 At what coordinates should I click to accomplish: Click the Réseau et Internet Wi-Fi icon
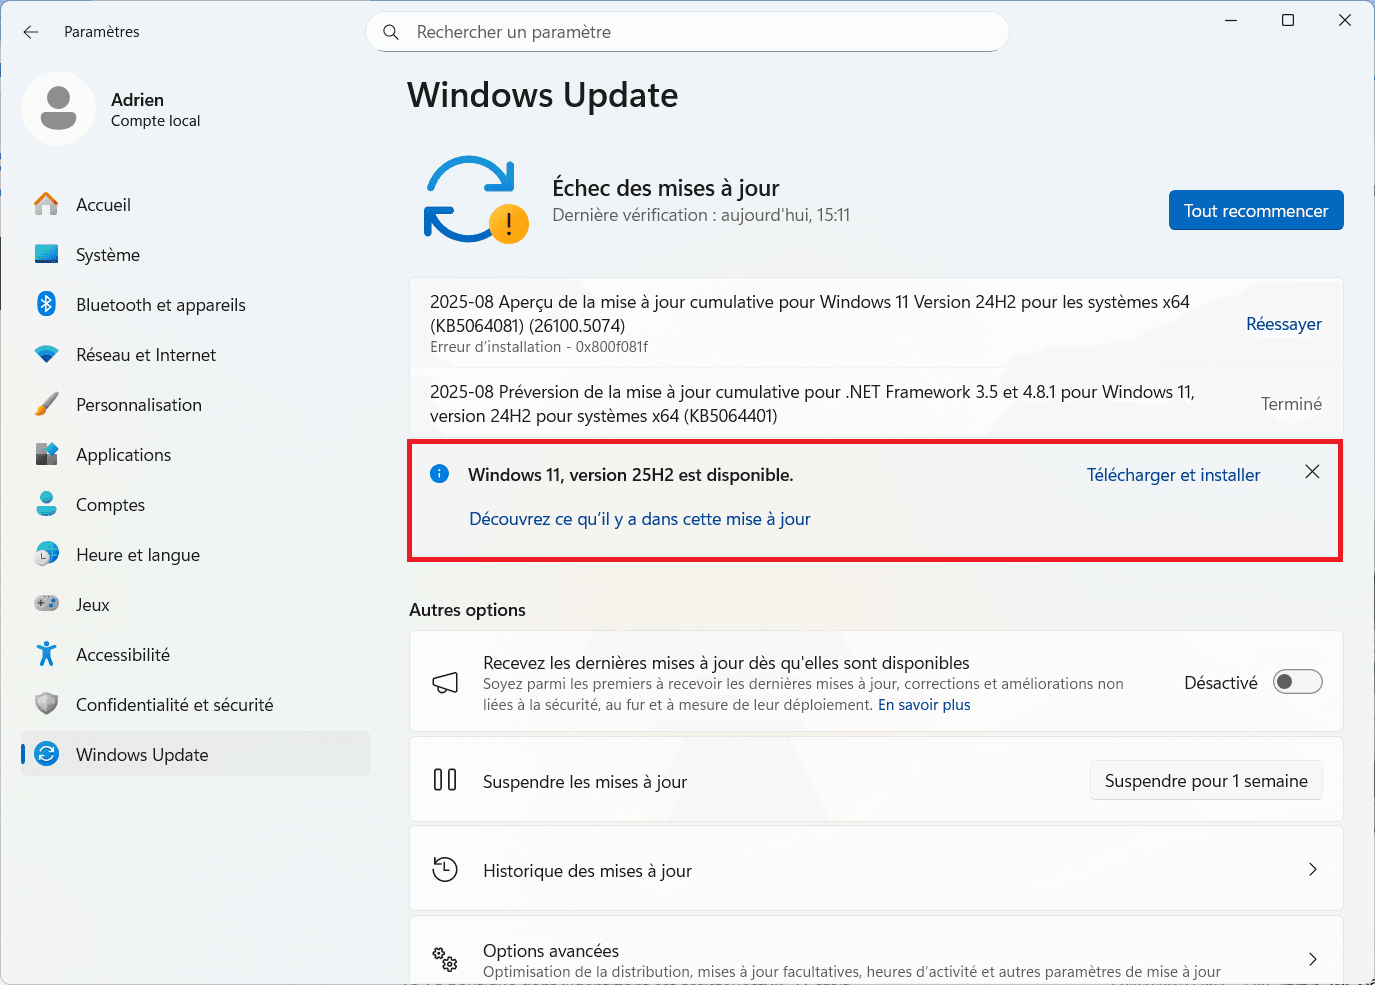(x=46, y=354)
